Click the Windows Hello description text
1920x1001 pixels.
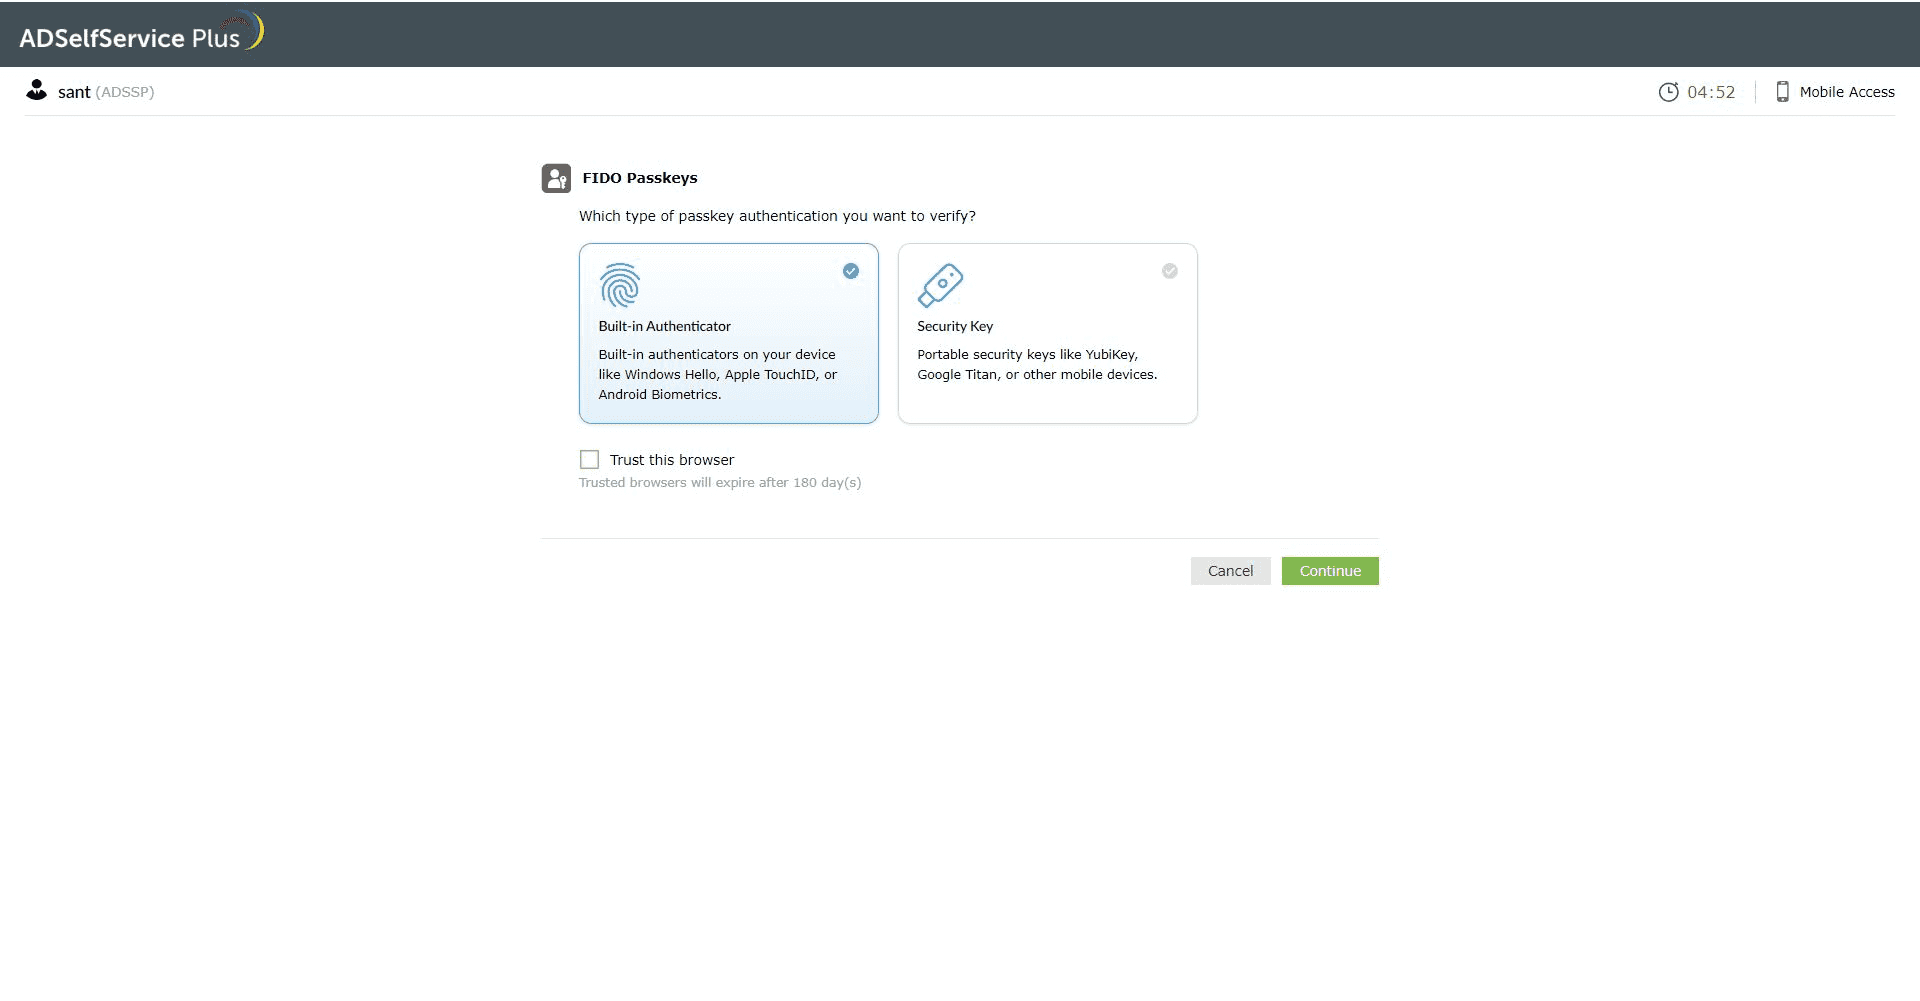pos(718,374)
